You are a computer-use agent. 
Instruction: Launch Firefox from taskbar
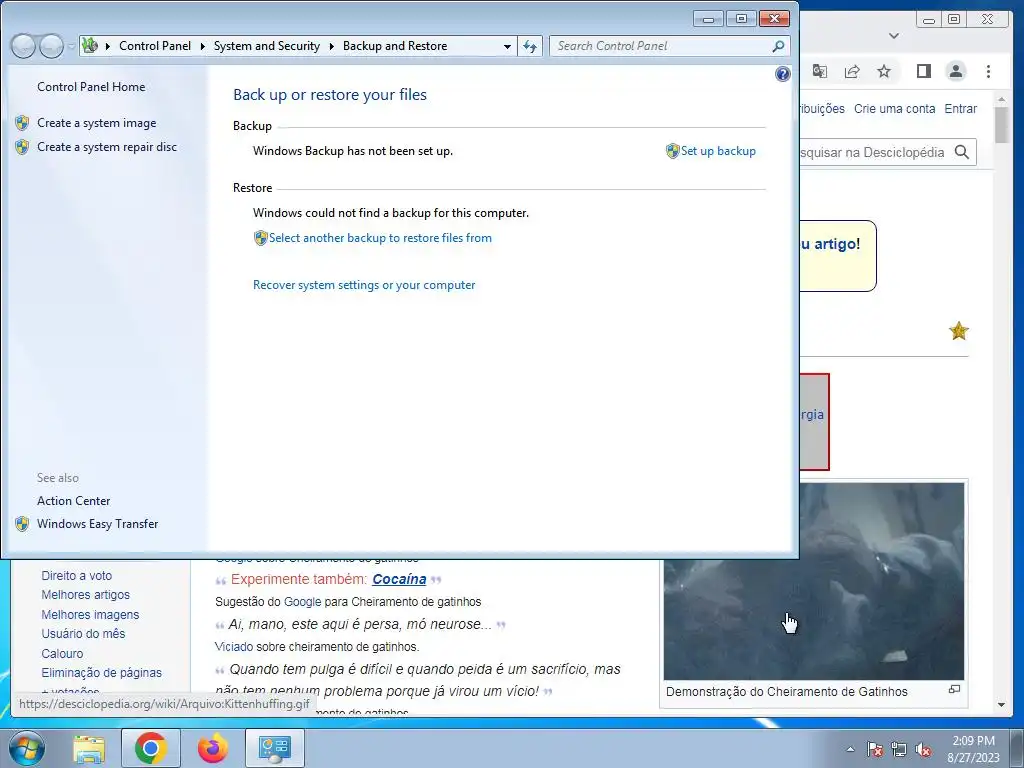tap(212, 748)
